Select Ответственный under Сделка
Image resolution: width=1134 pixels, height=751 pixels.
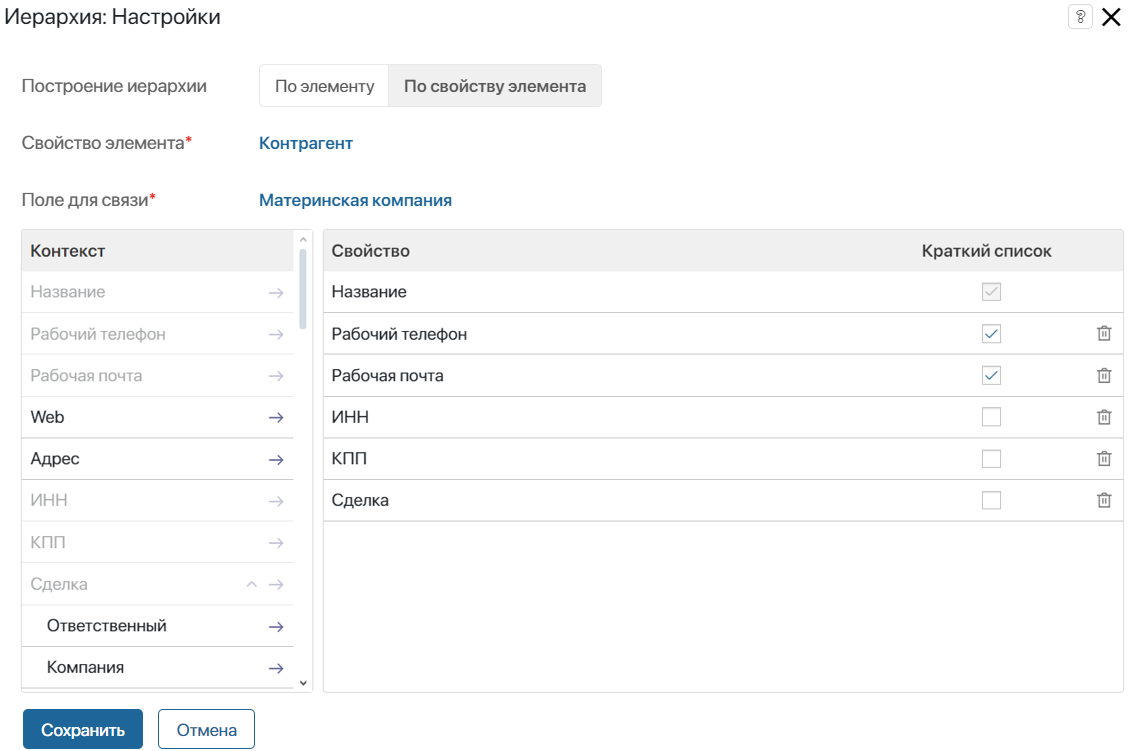(x=157, y=626)
